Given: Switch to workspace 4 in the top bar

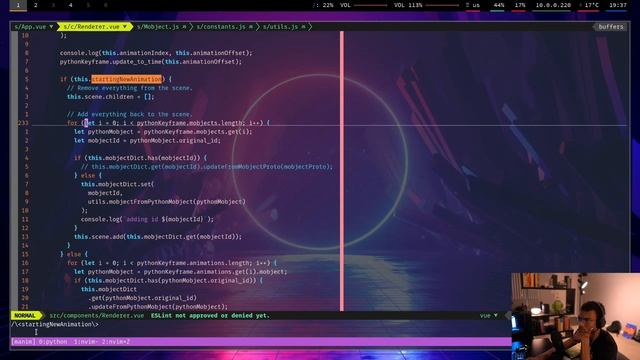Looking at the screenshot, I should pyautogui.click(x=71, y=5).
